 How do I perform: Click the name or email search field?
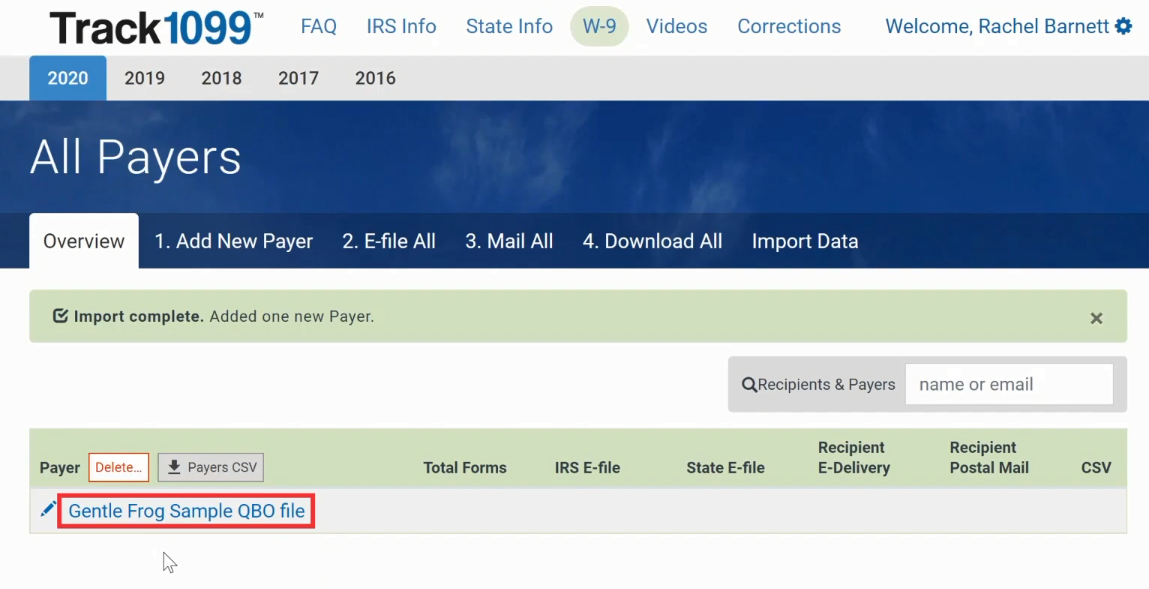pyautogui.click(x=1009, y=384)
